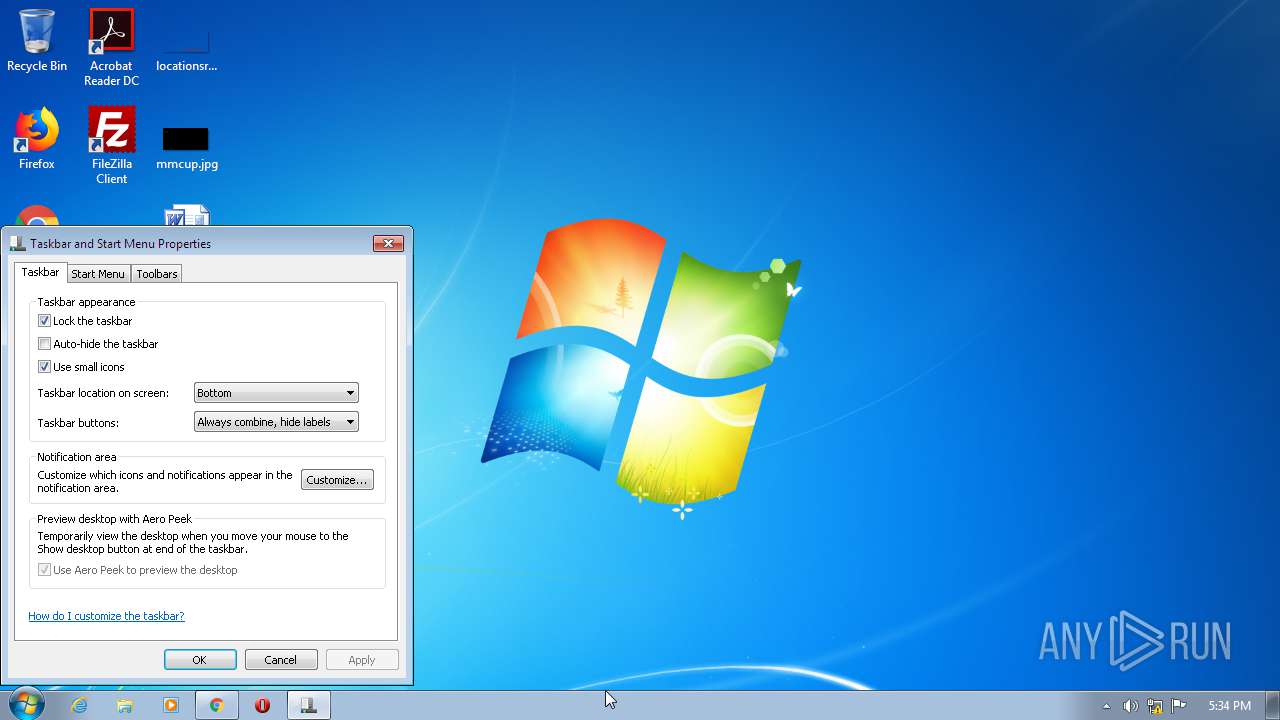Open Taskbar location on screen dropdown
Image resolution: width=1280 pixels, height=720 pixels.
click(276, 393)
